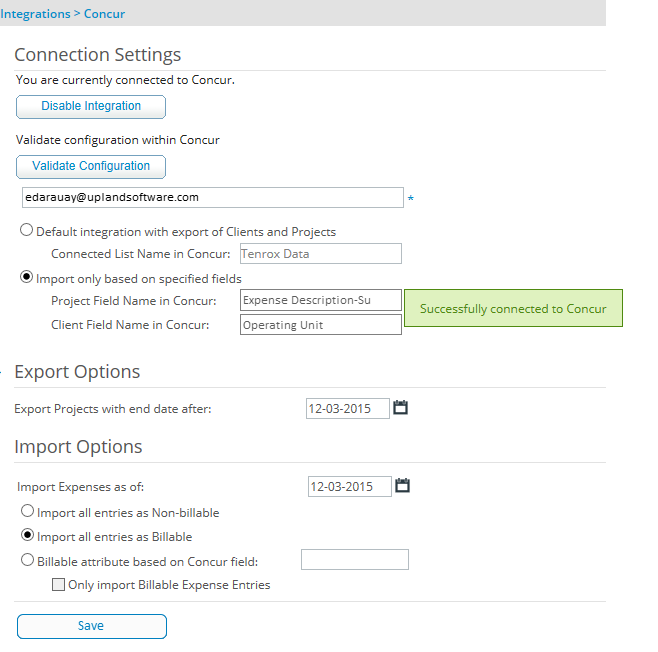
Task: Save the Concur integration settings
Action: click(92, 626)
